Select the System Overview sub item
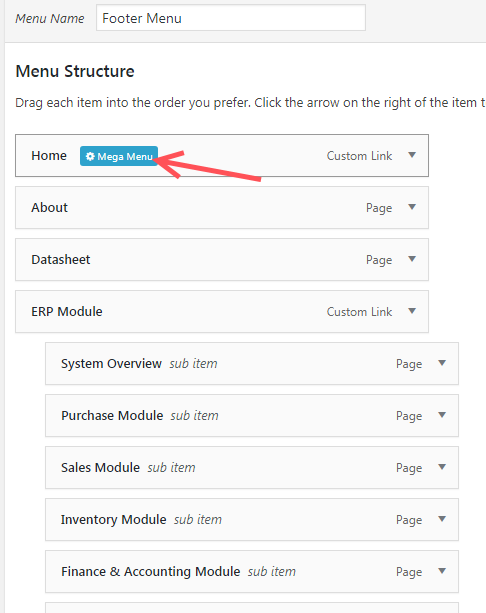486x613 pixels. [252, 364]
